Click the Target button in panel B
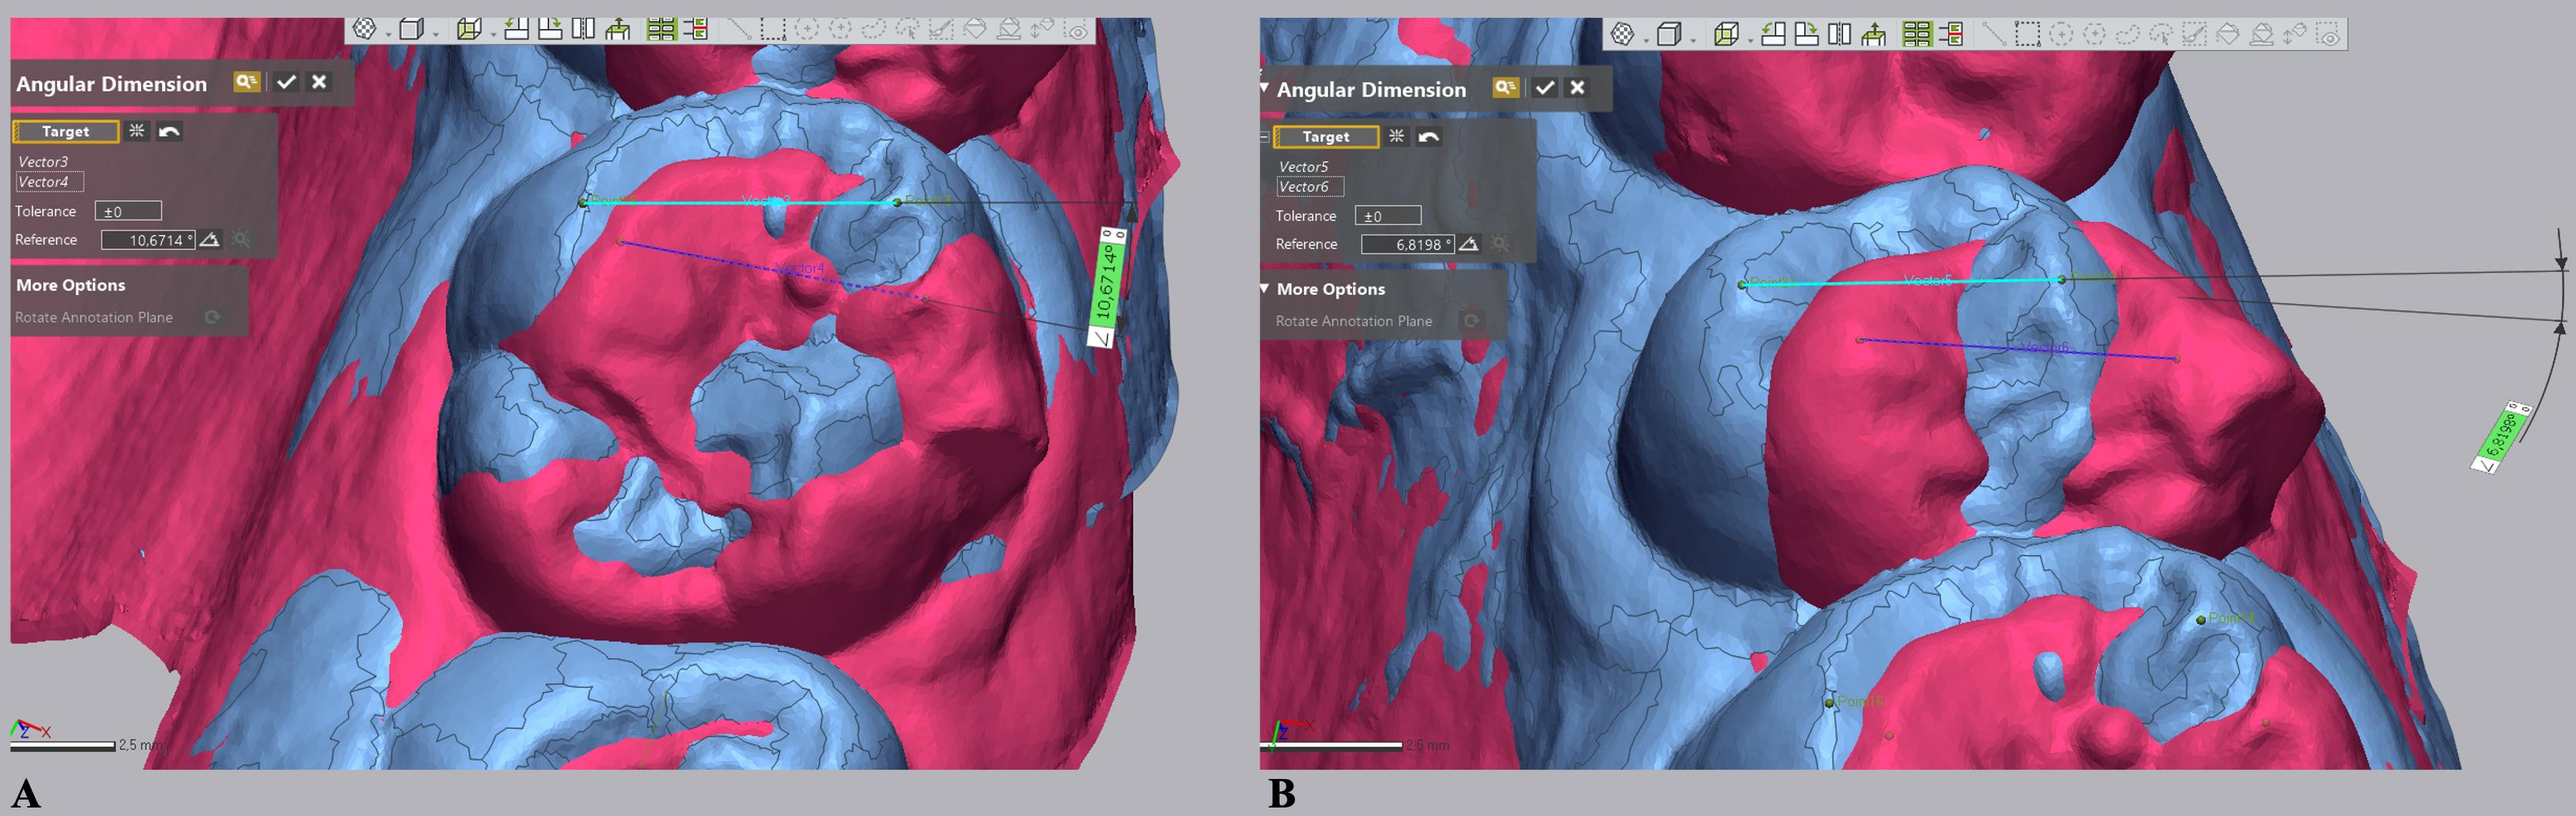This screenshot has height=816, width=2576. pos(1326,136)
